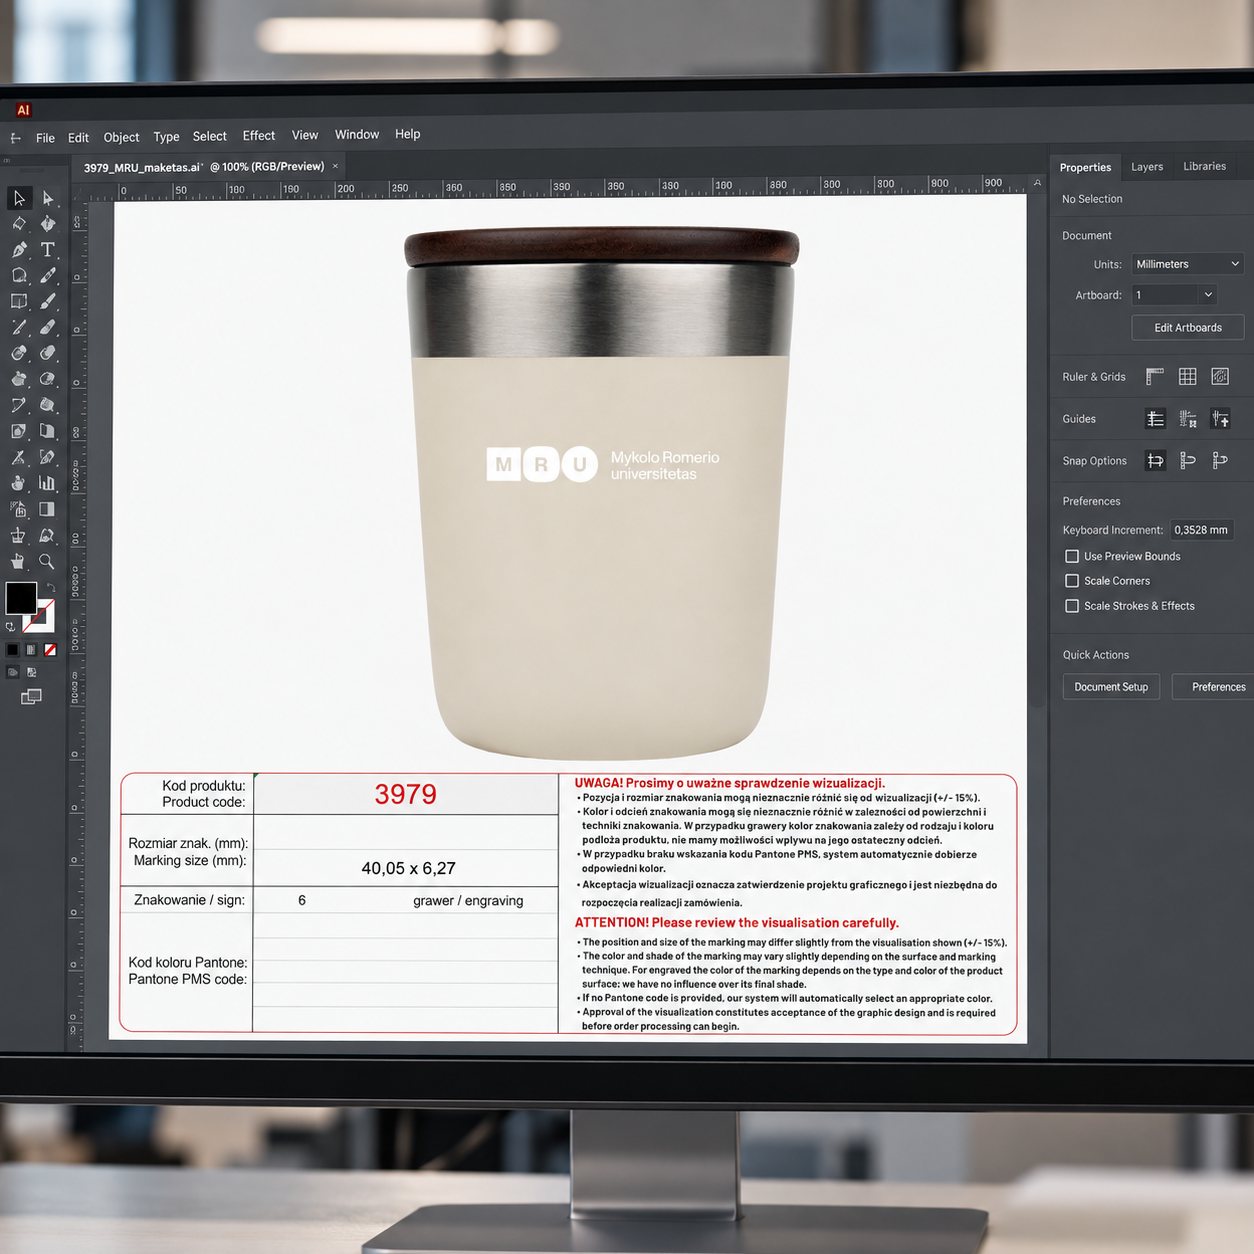Open the Units Millimeters dropdown
This screenshot has width=1254, height=1254.
point(1188,264)
